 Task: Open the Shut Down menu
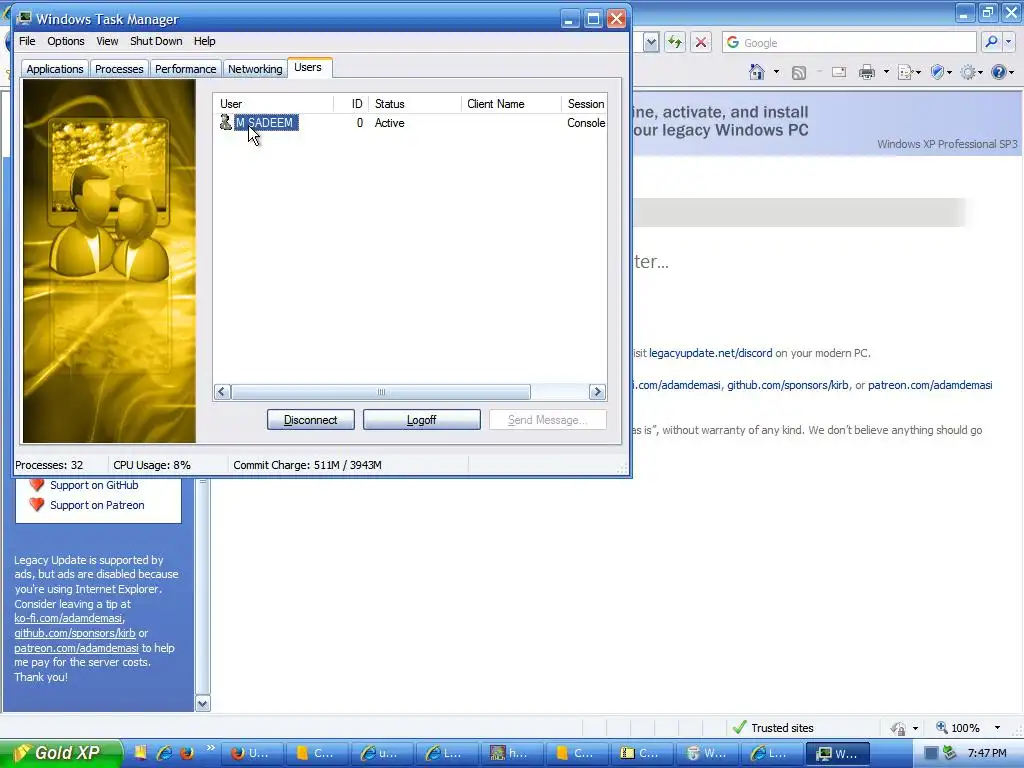tap(156, 41)
